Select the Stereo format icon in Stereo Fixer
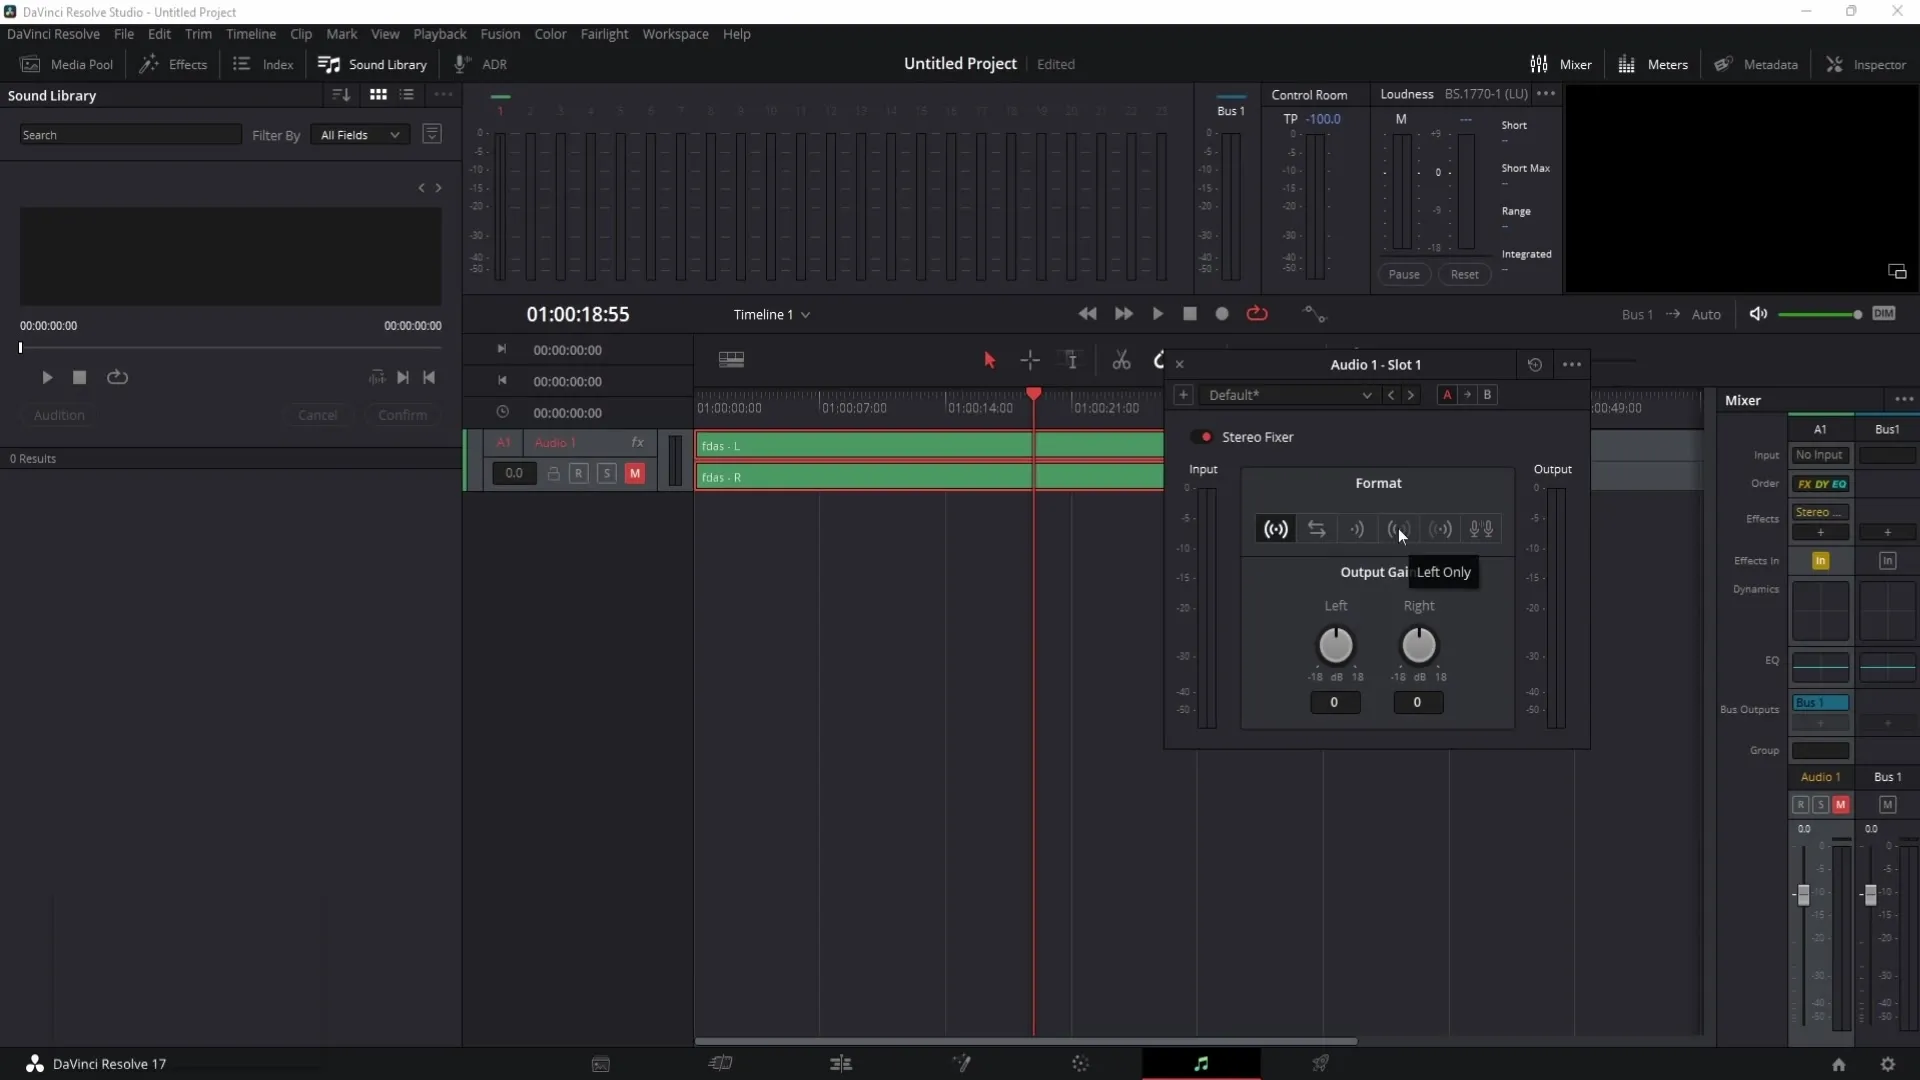 [x=1276, y=527]
